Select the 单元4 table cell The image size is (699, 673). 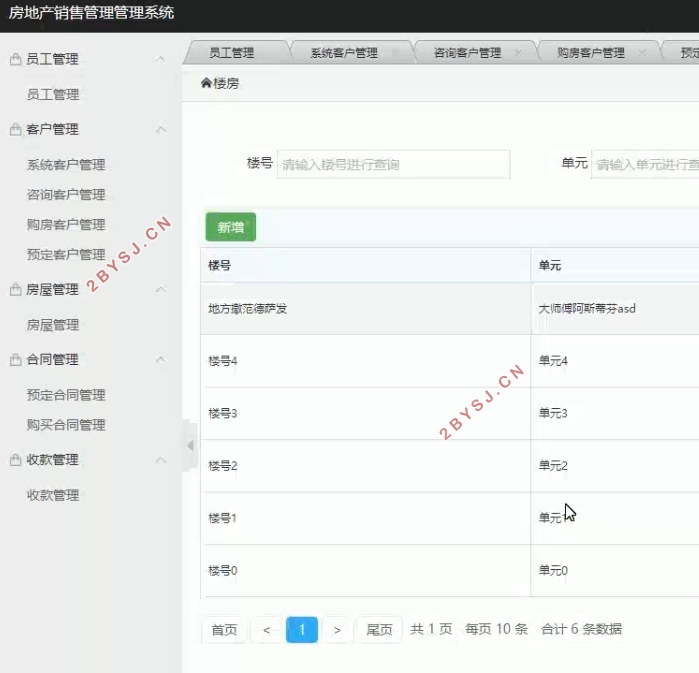(x=615, y=361)
